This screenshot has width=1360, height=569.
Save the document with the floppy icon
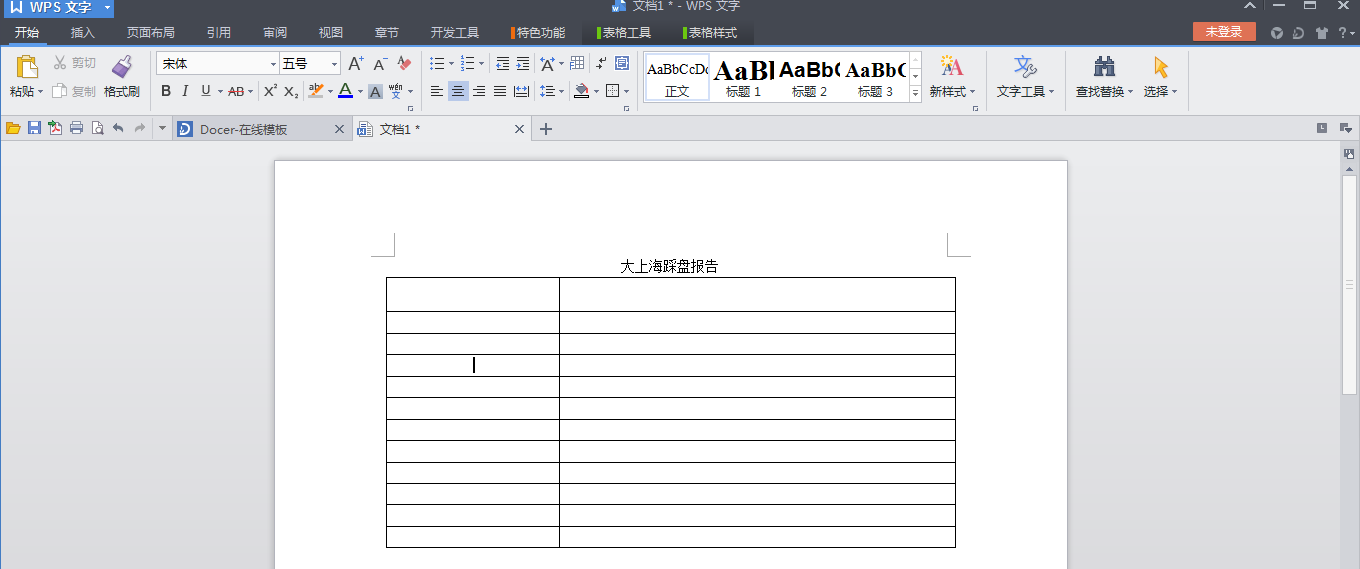pyautogui.click(x=34, y=128)
